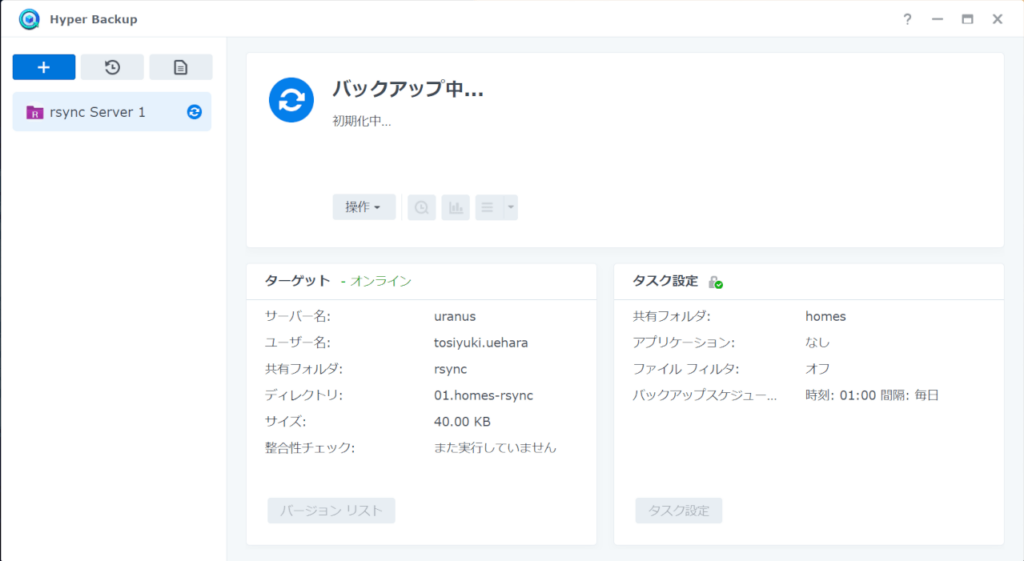The width and height of the screenshot is (1024, 561).
Task: Click the sync status icon on rsync Server 1
Action: (x=194, y=112)
